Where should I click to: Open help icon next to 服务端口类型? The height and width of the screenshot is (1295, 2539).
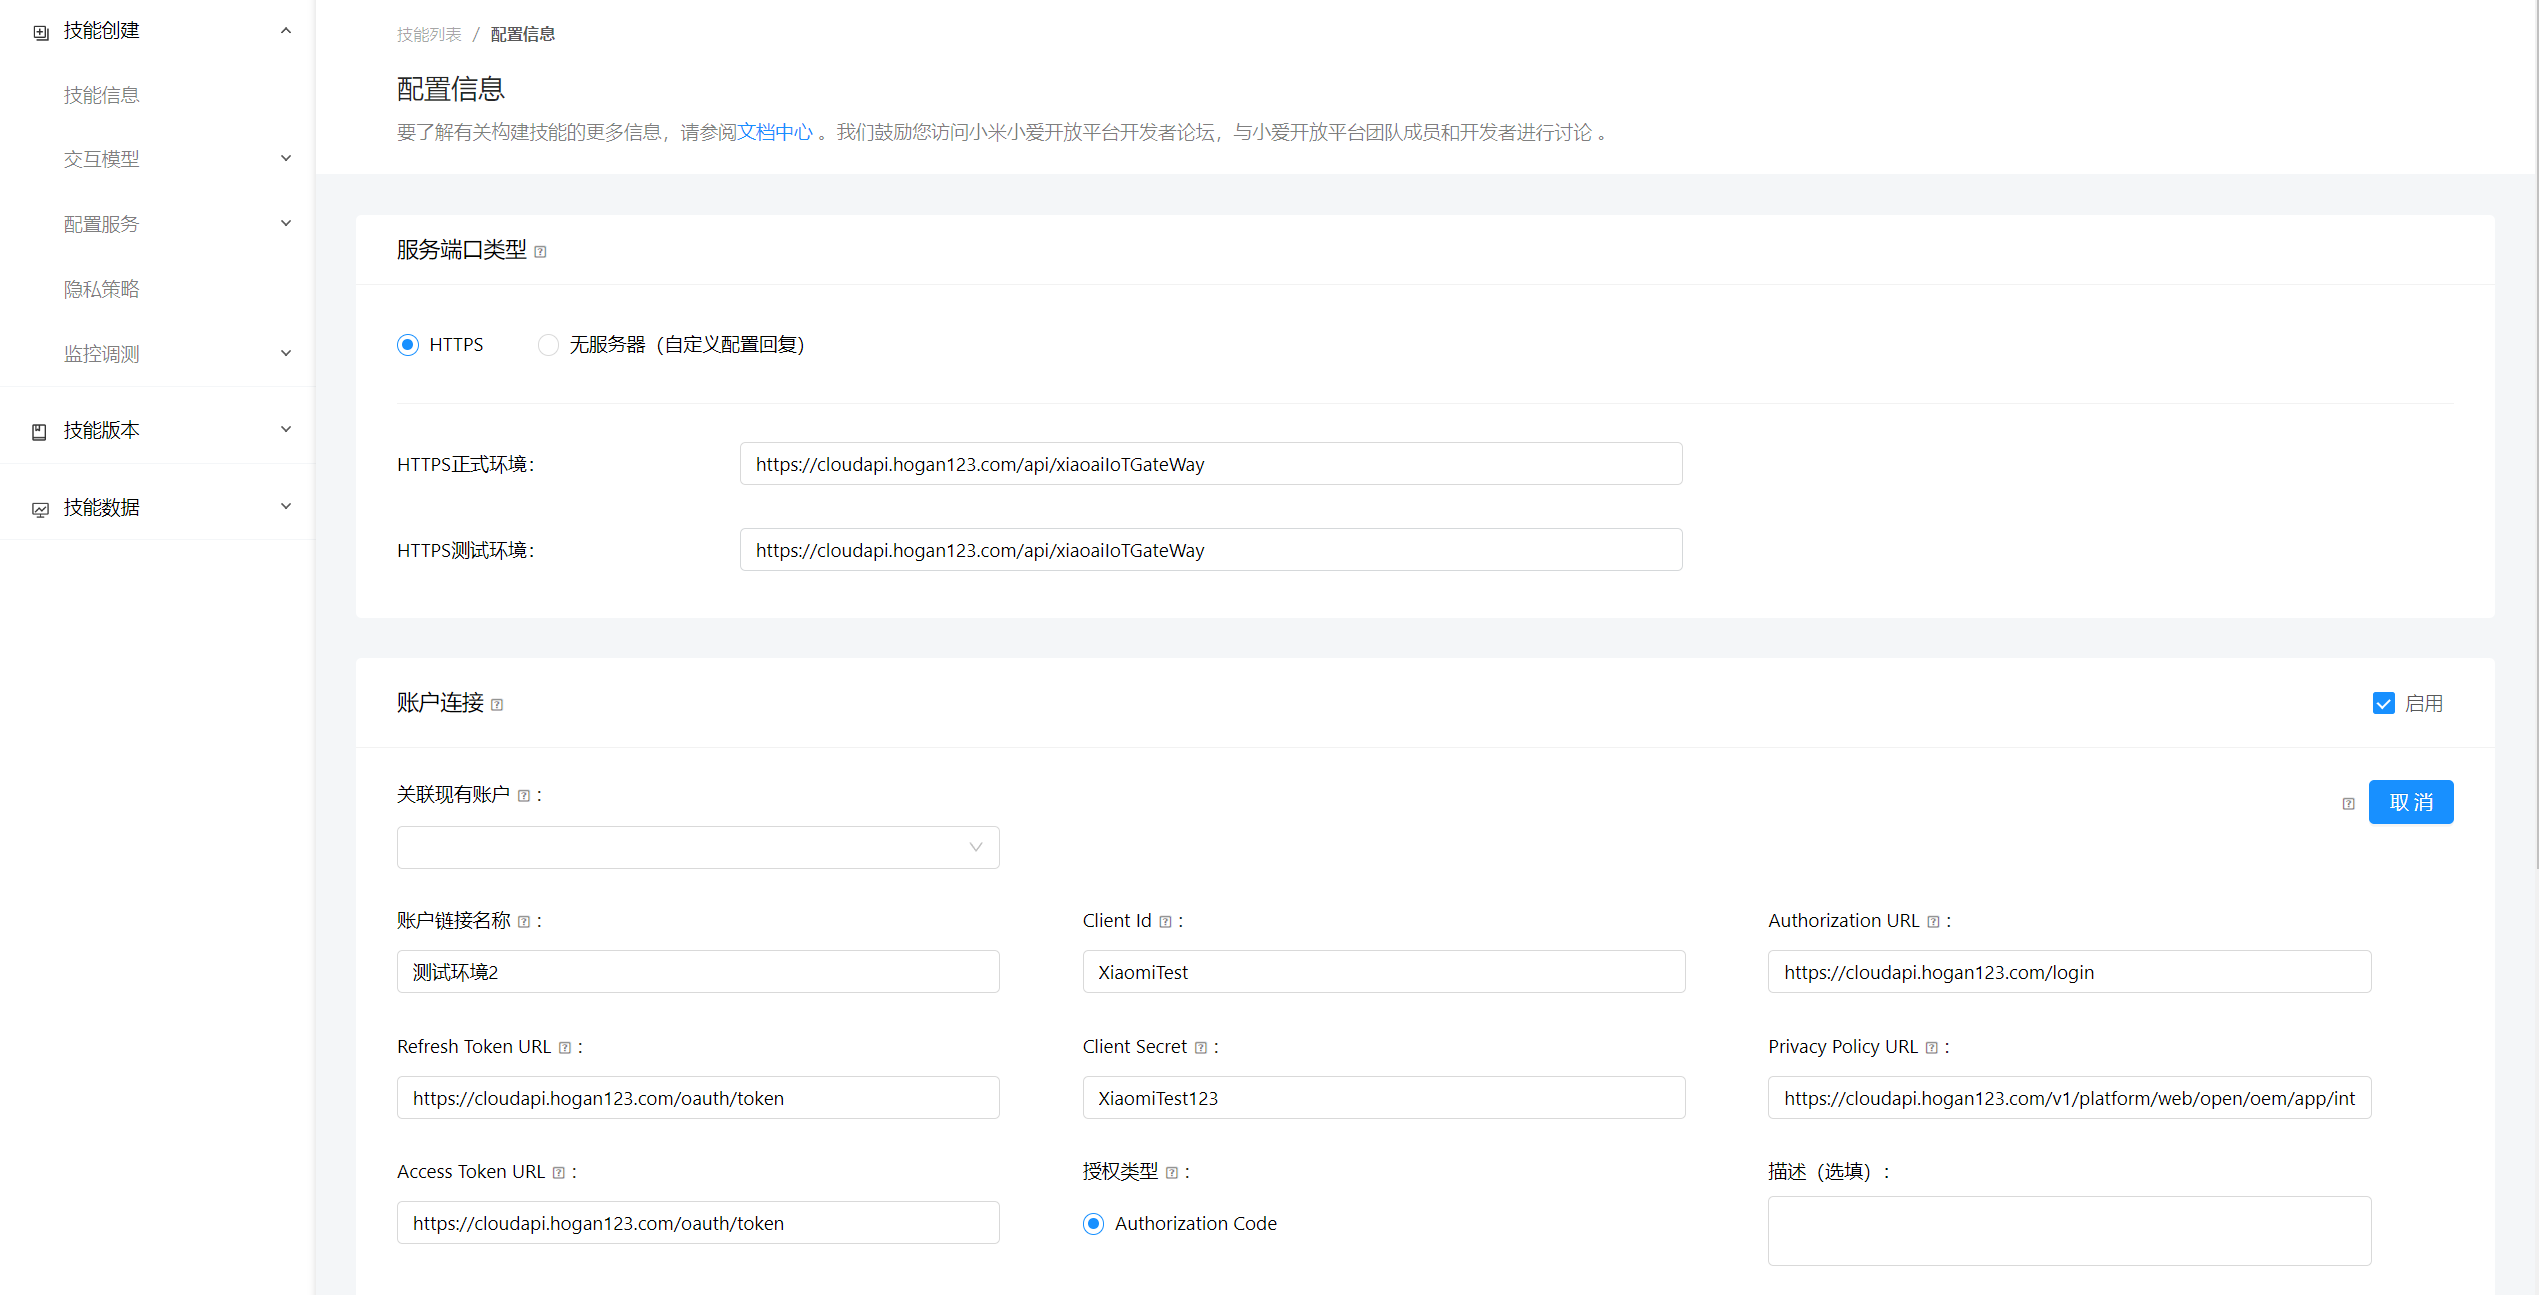tap(540, 251)
